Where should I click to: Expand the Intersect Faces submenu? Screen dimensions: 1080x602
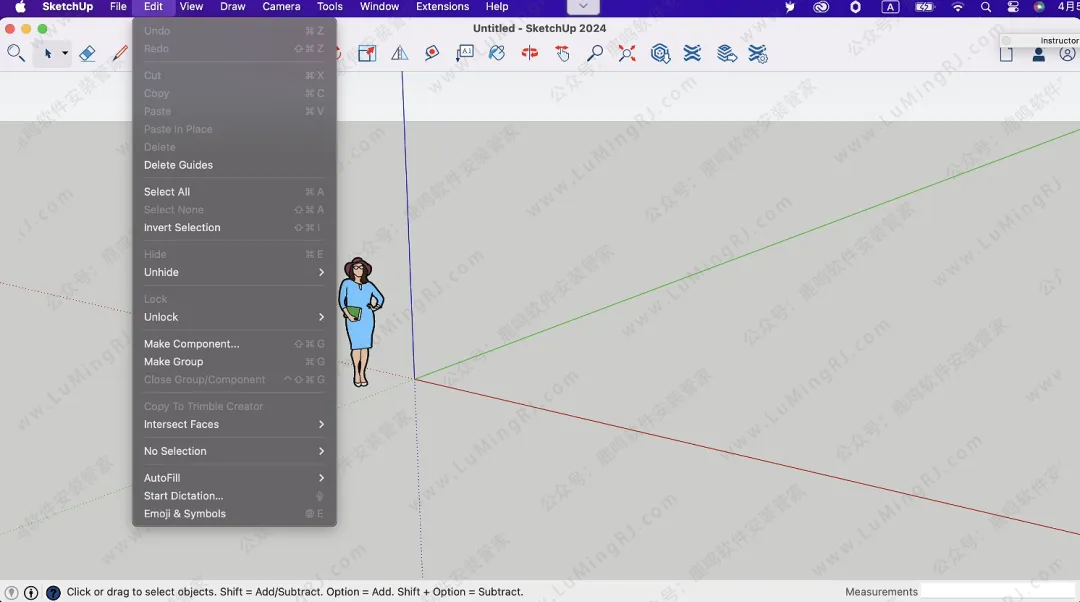click(x=234, y=424)
